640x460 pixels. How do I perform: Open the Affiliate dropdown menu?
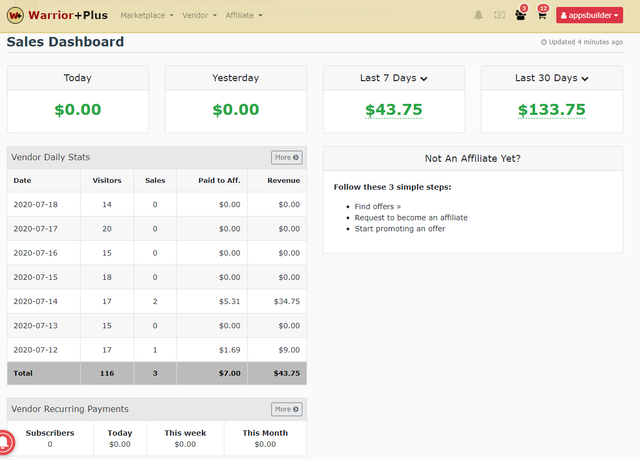pyautogui.click(x=244, y=15)
